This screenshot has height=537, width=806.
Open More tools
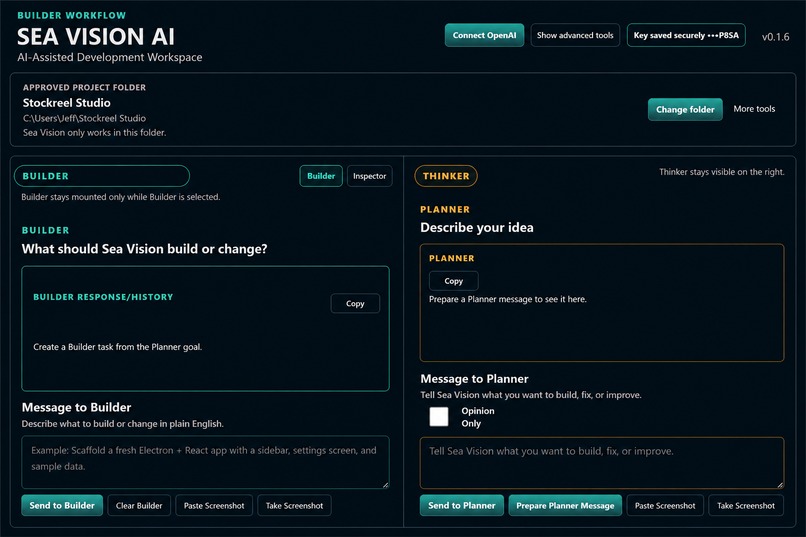(754, 109)
